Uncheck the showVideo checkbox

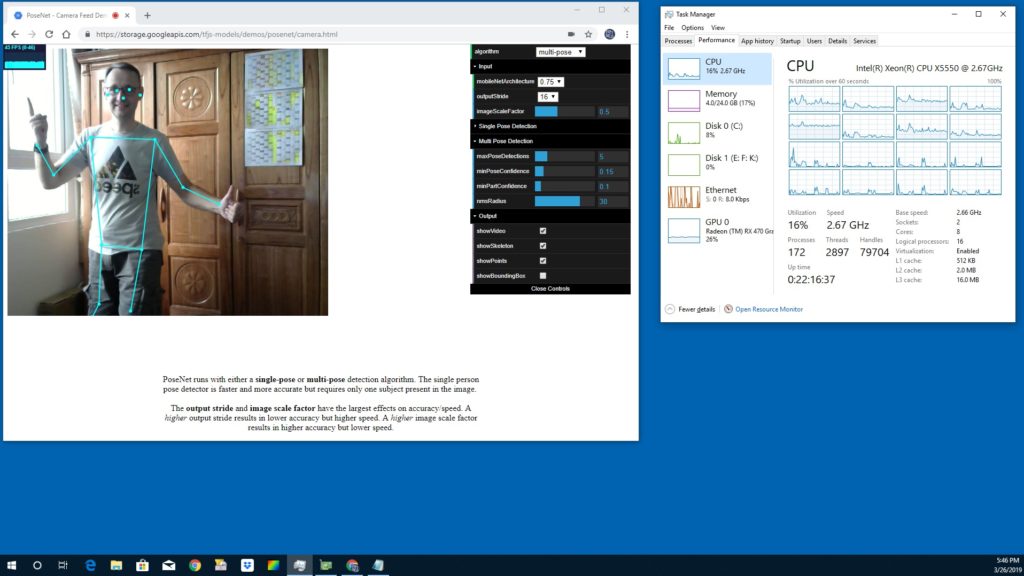click(x=543, y=231)
